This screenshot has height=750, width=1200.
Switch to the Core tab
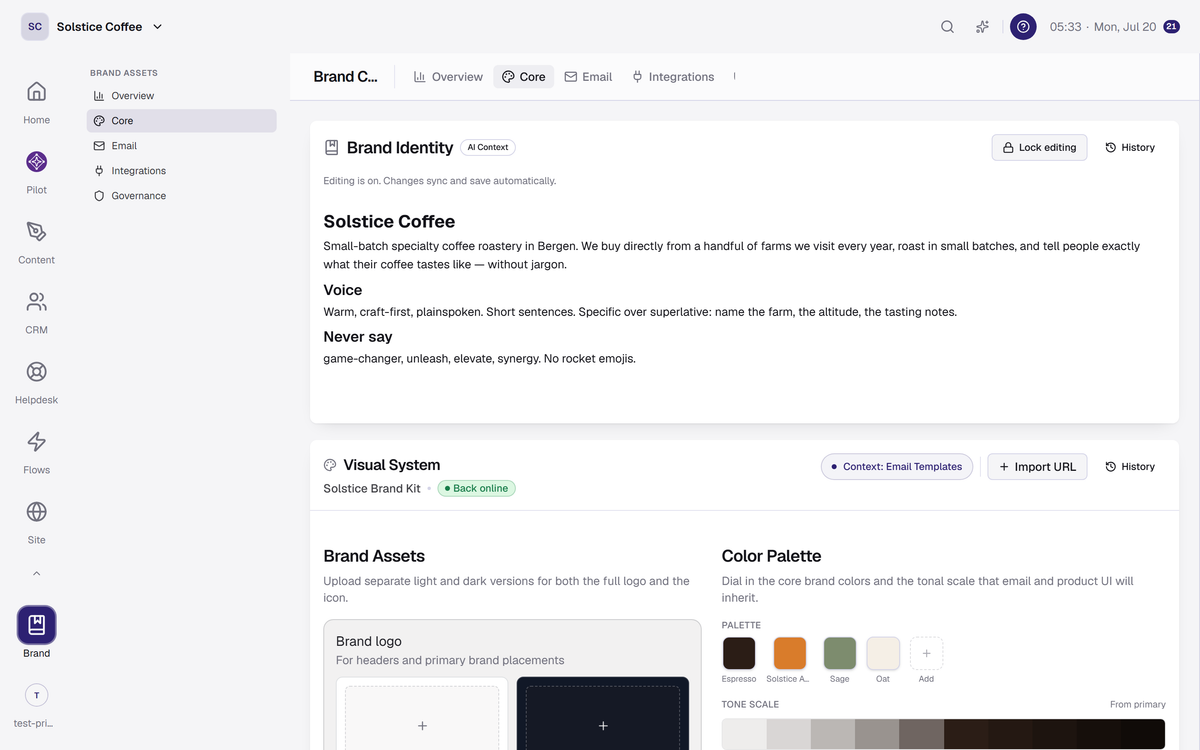point(524,77)
